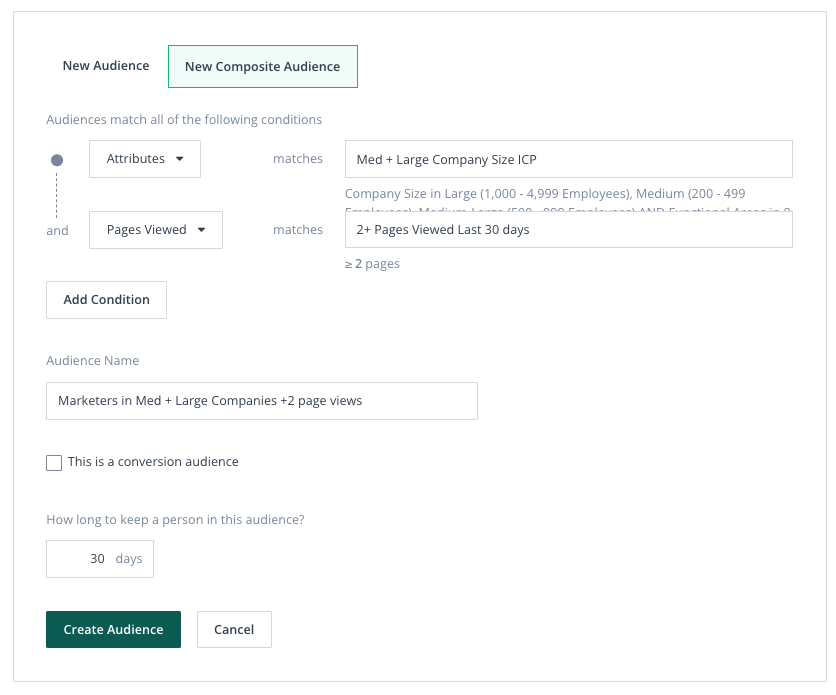Open the Pages Viewed condition dropdown
836x695 pixels.
pos(156,230)
